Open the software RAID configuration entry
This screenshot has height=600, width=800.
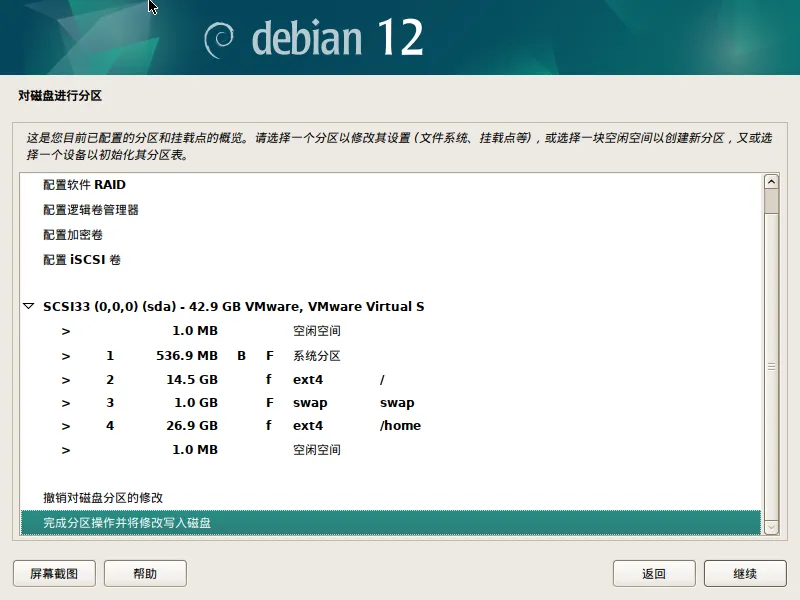391,185
